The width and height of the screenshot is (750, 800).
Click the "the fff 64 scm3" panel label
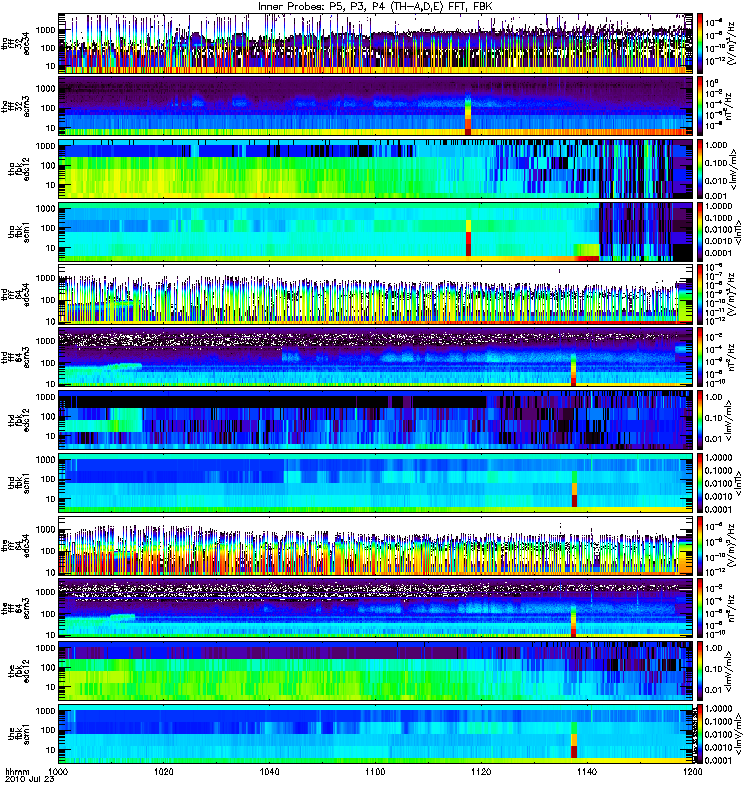point(15,608)
